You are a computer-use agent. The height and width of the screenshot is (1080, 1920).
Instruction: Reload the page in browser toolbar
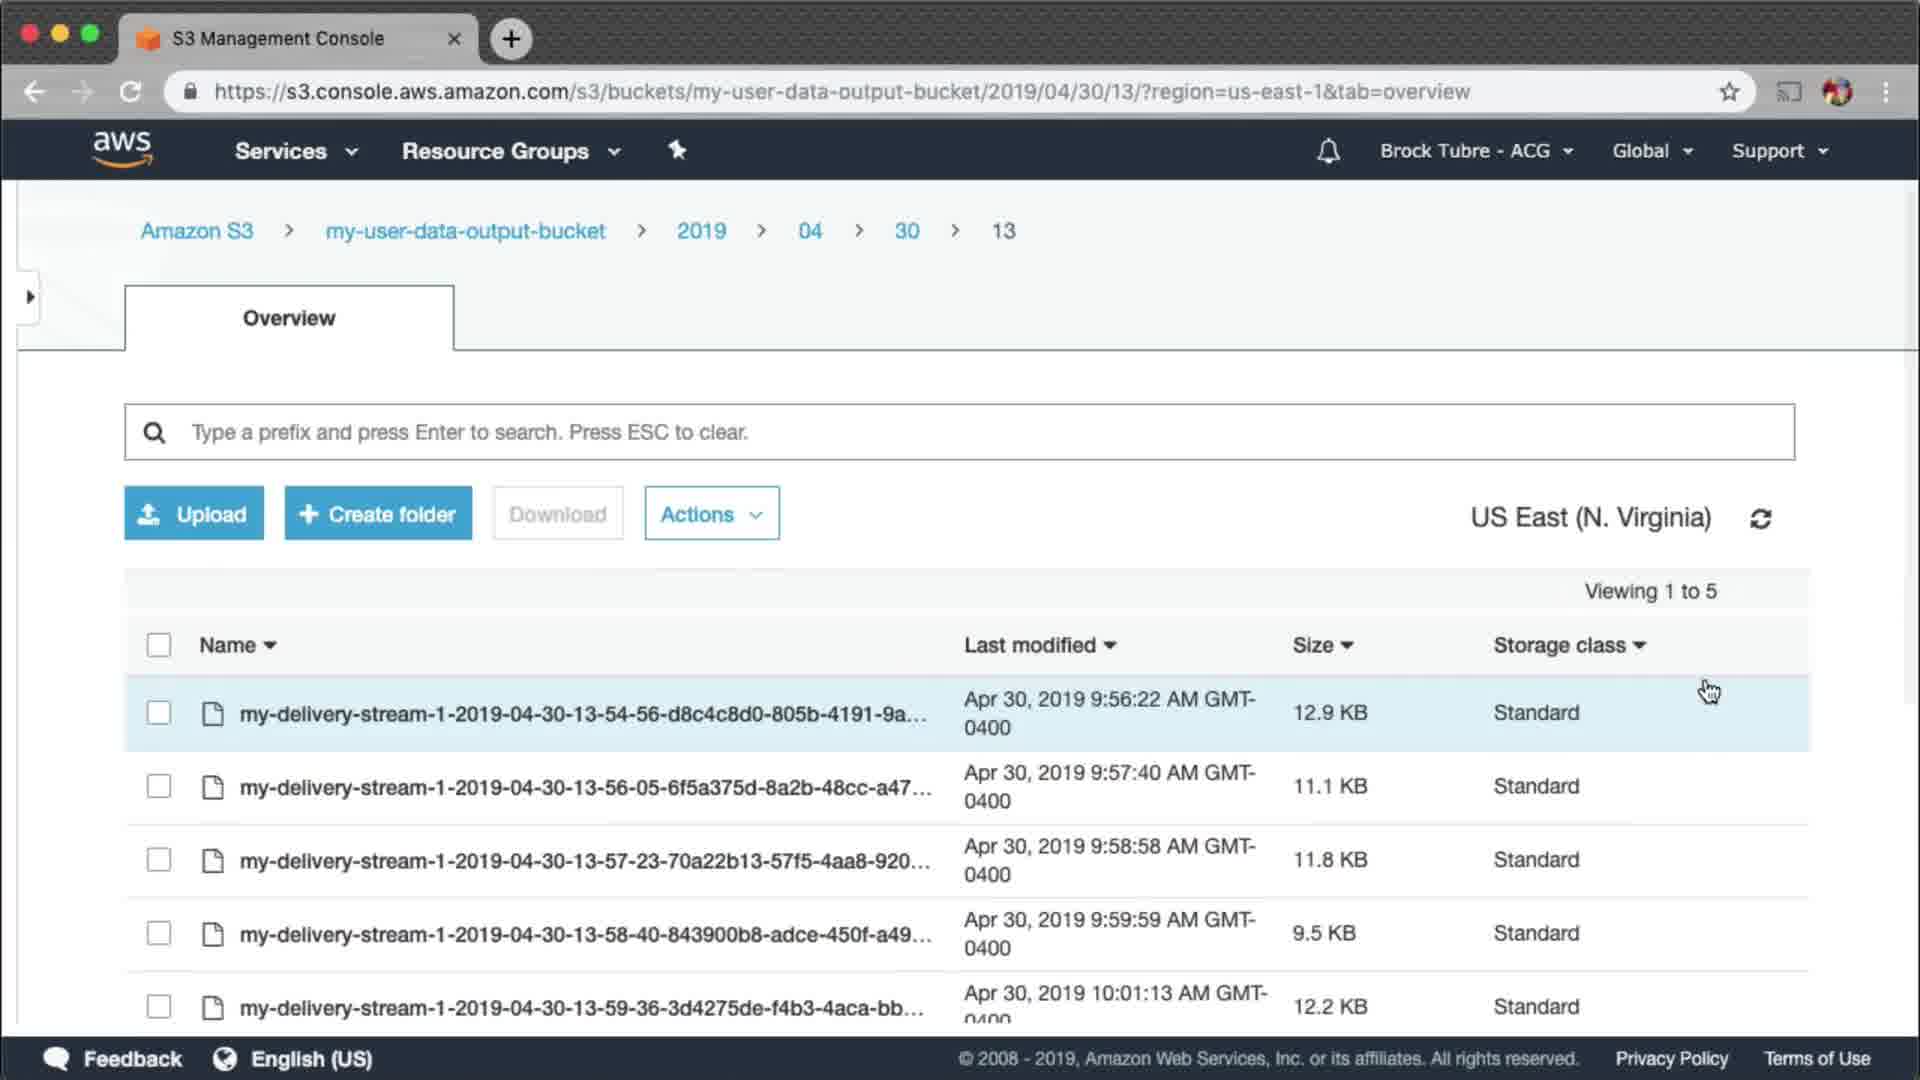point(130,92)
